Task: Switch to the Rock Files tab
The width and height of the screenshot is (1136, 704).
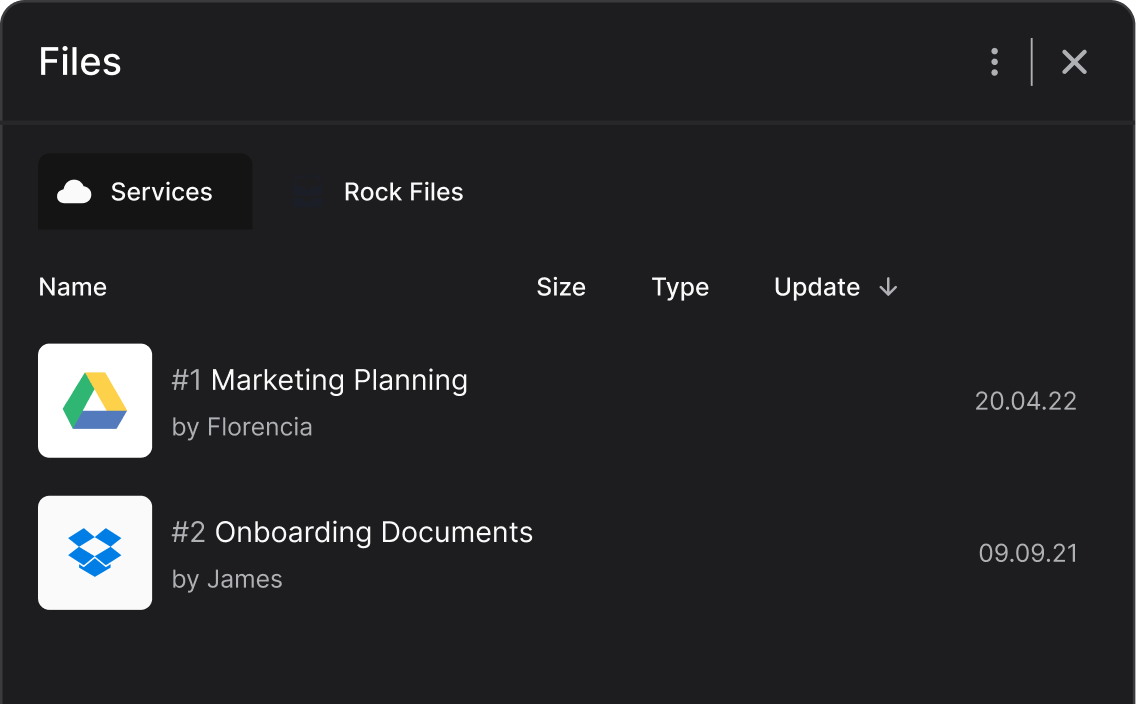Action: point(403,192)
